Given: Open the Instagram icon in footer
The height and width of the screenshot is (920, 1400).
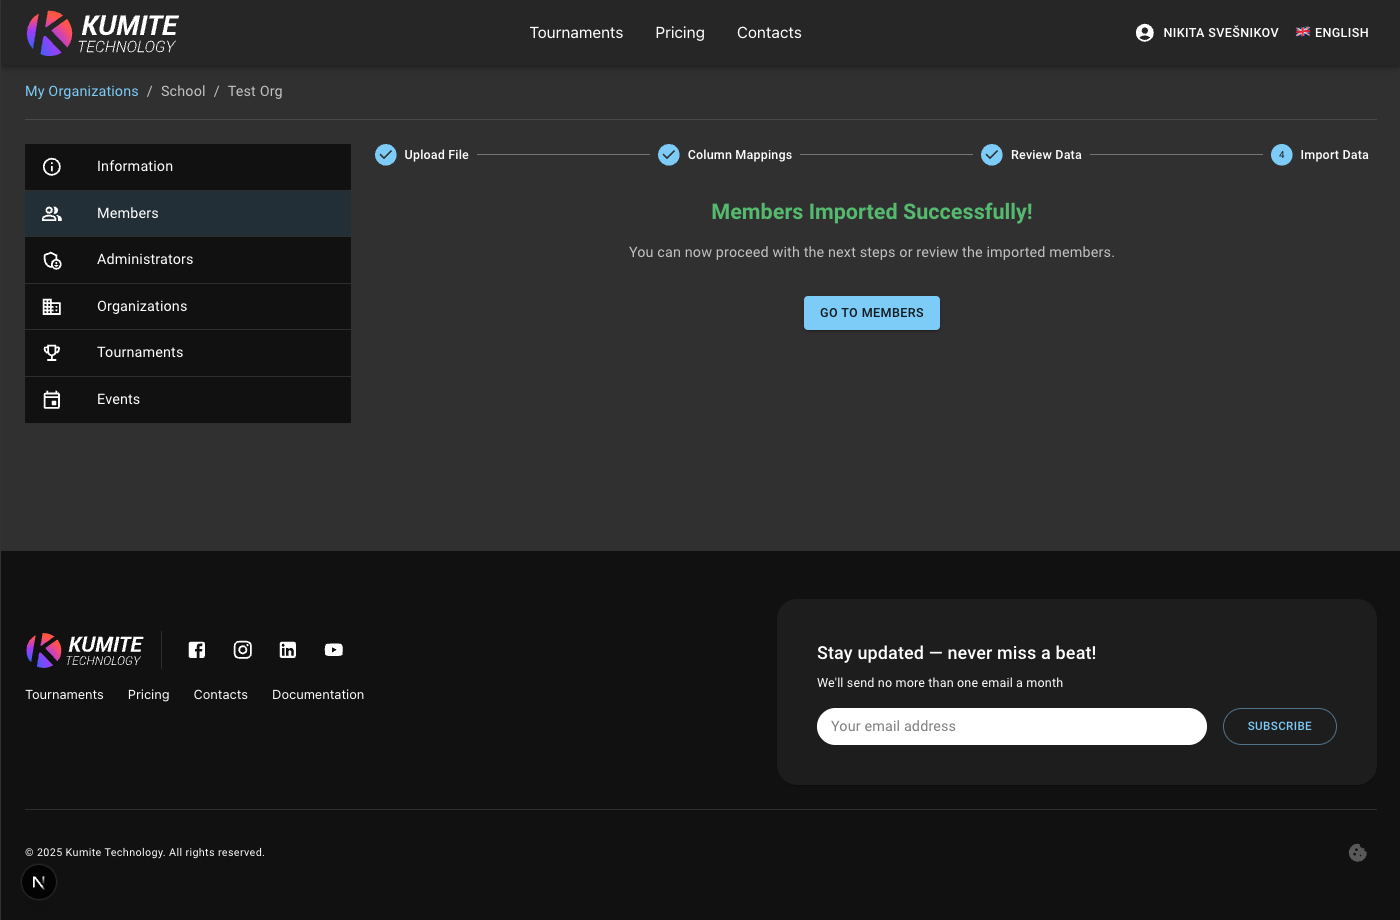Looking at the screenshot, I should click(x=243, y=650).
